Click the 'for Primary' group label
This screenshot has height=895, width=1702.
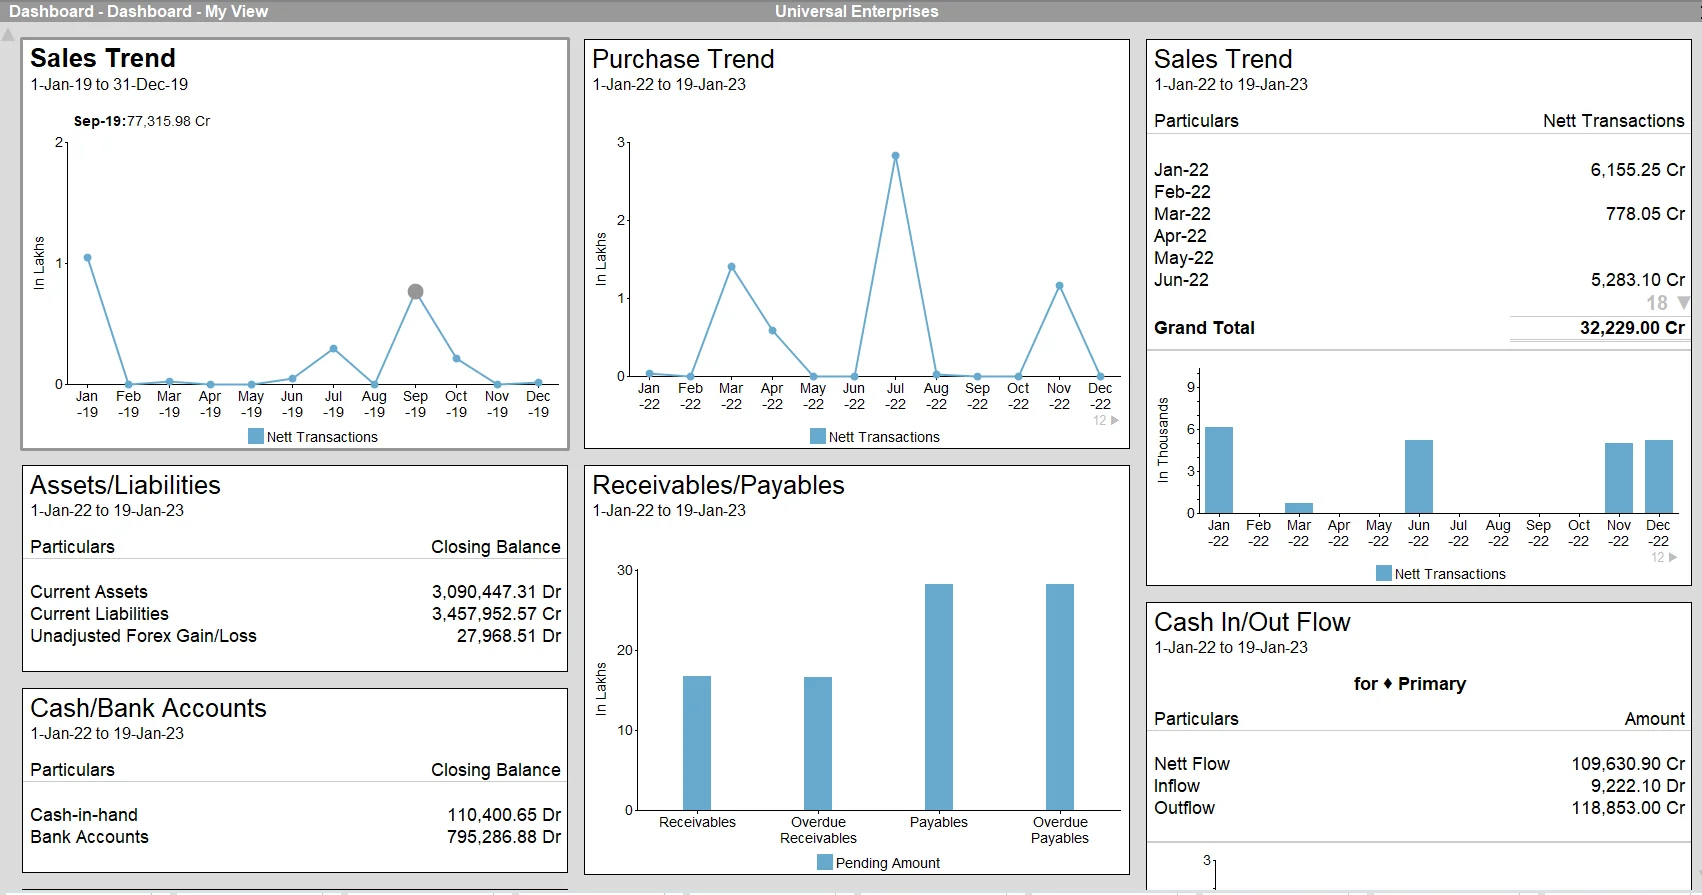(1410, 684)
